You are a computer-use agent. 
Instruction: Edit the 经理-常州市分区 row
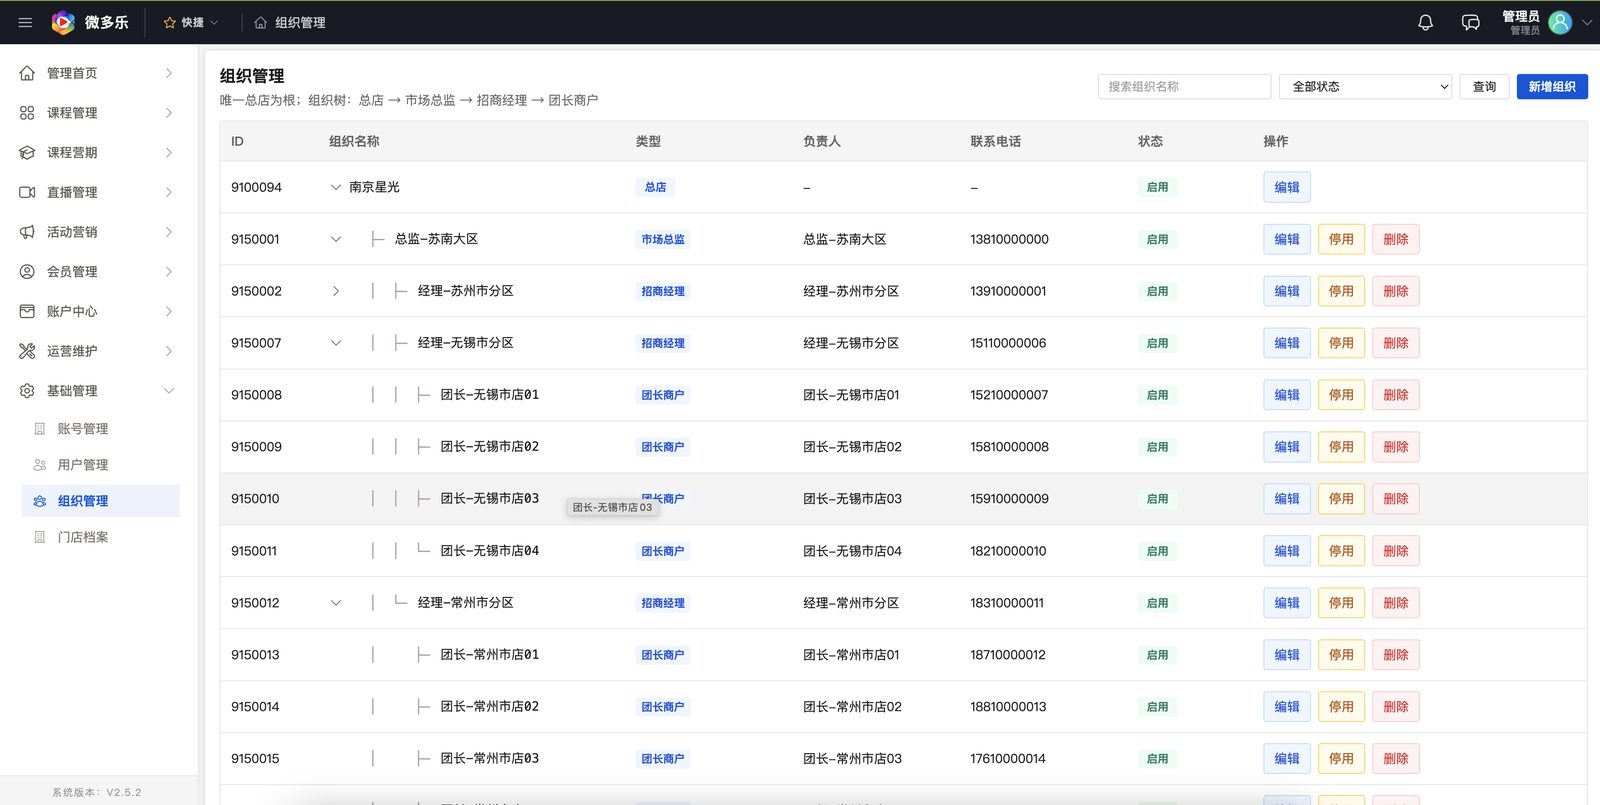pos(1287,603)
